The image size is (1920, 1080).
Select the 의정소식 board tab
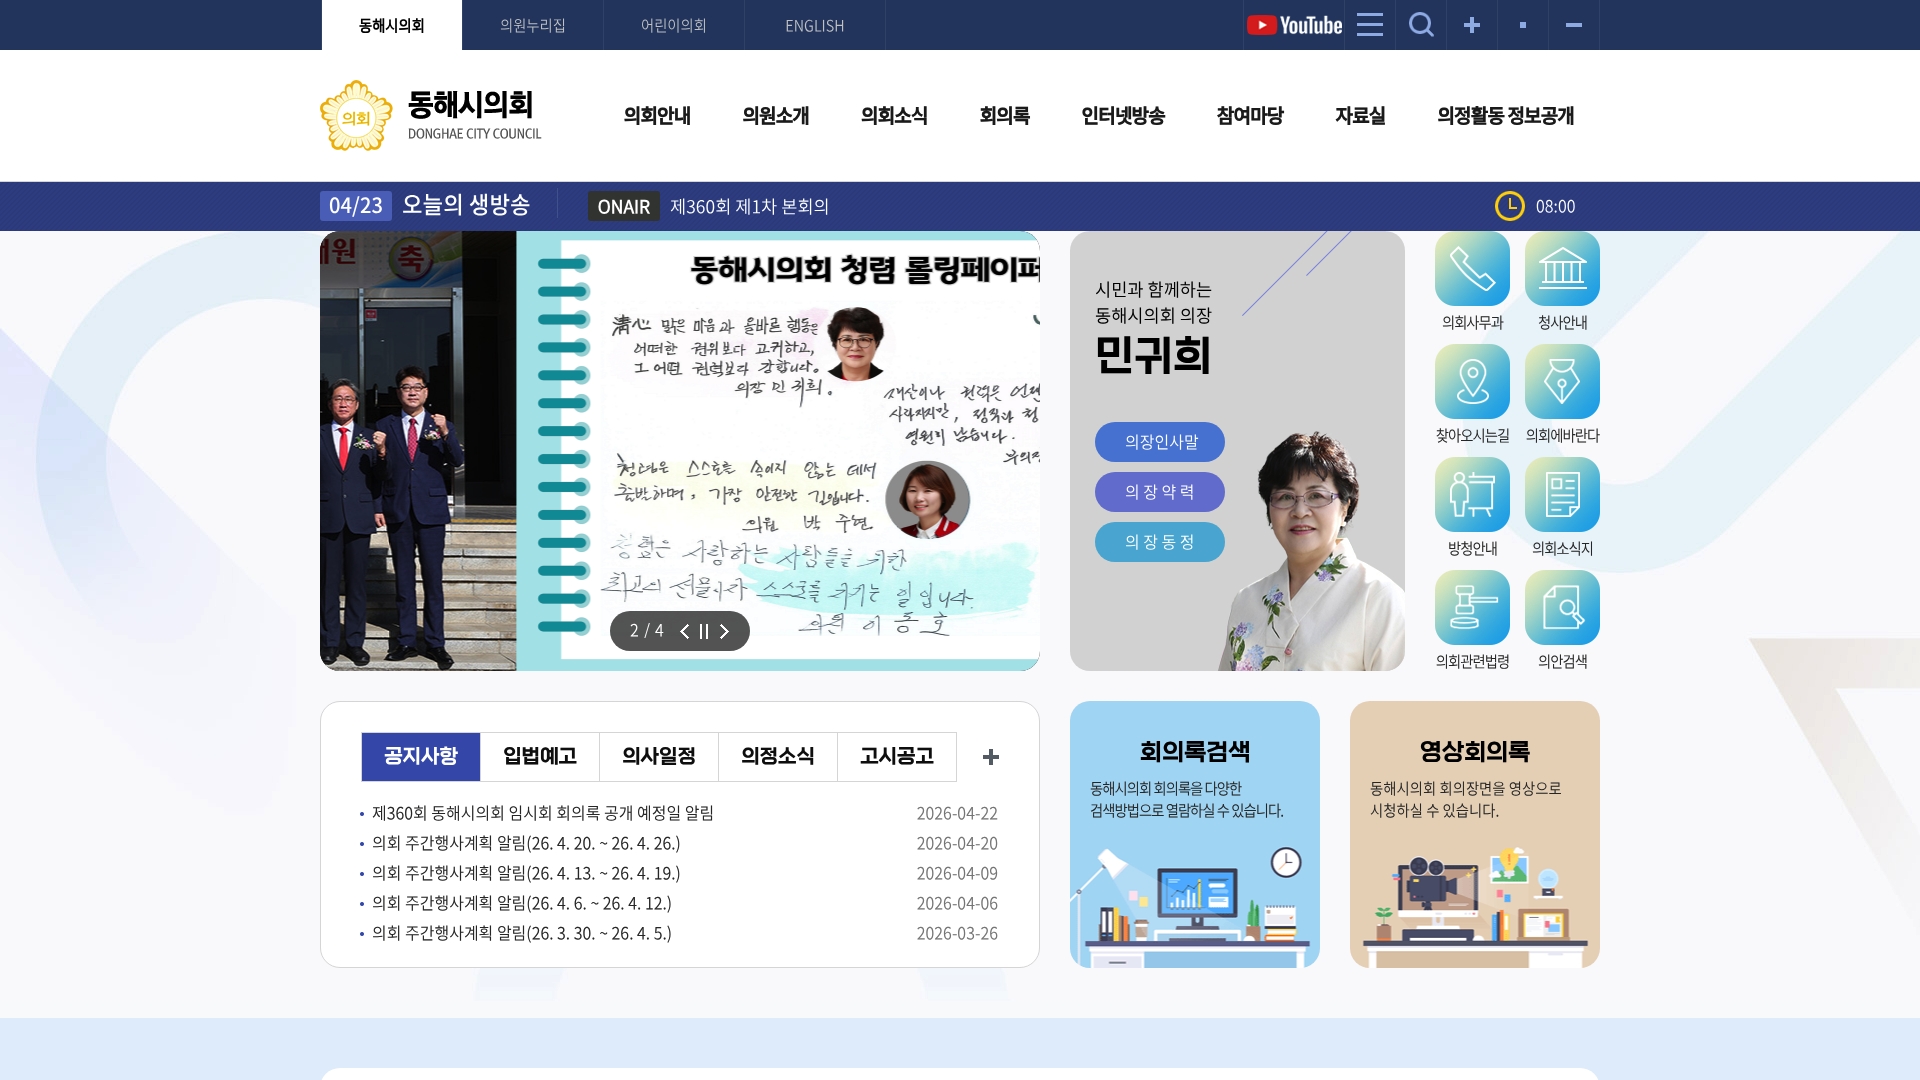pos(778,757)
